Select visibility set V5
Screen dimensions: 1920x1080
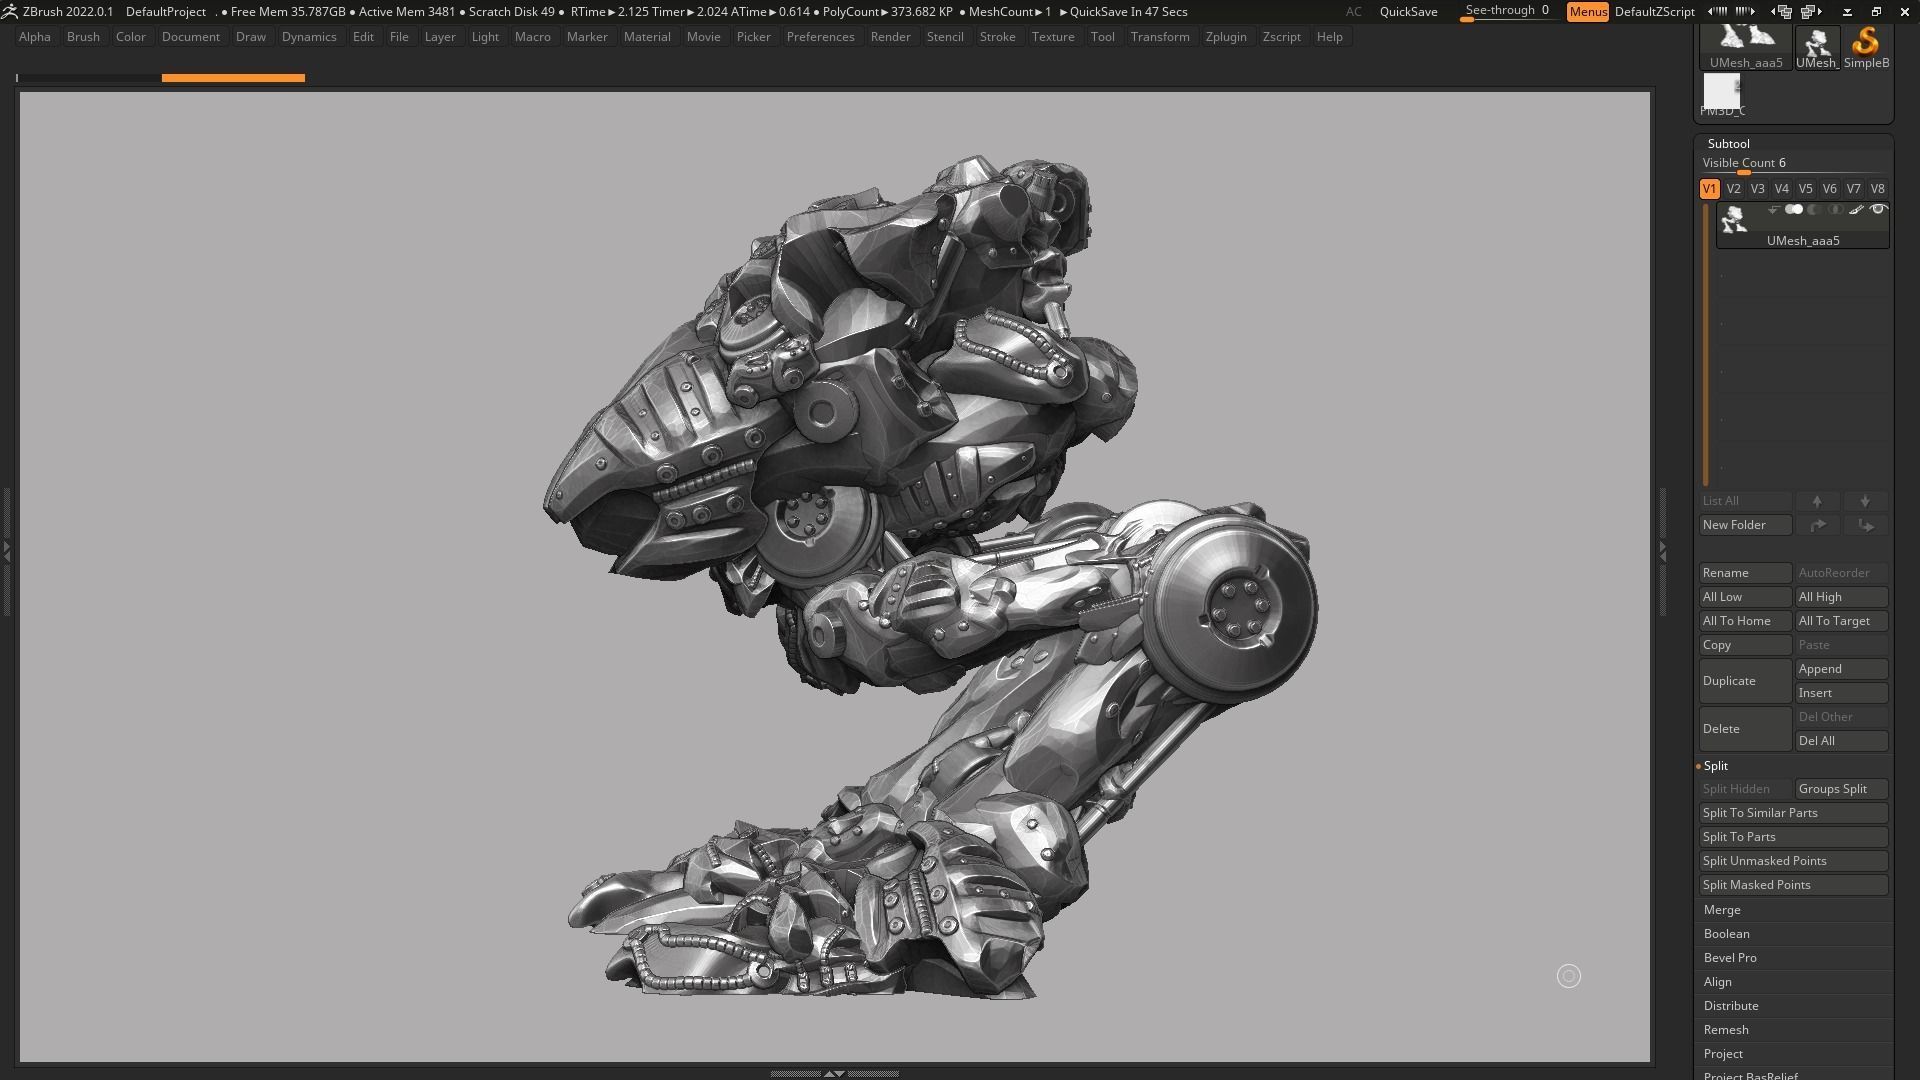(1805, 189)
